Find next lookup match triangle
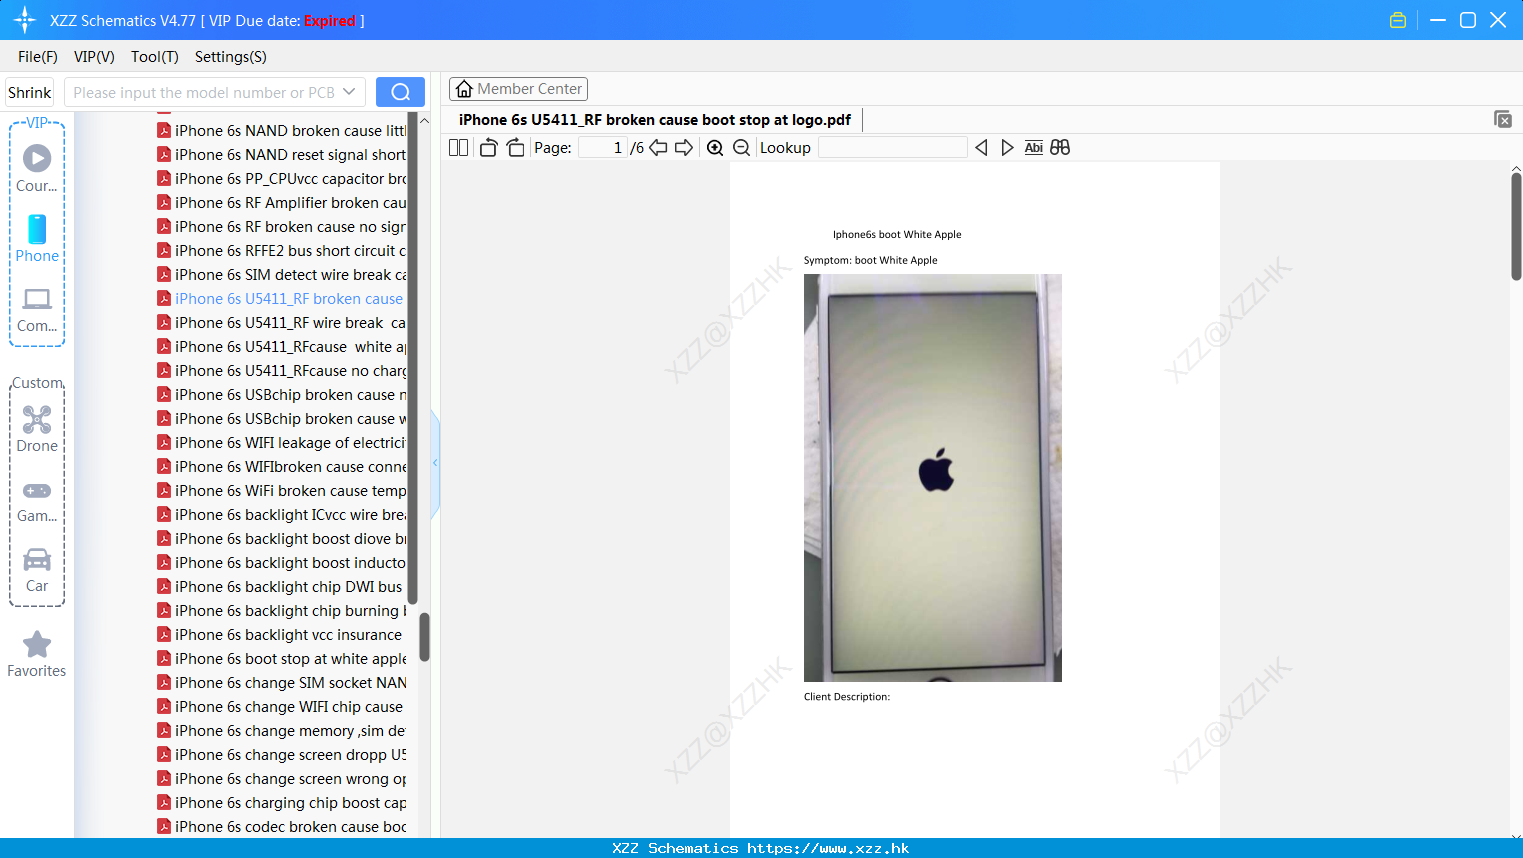Image resolution: width=1523 pixels, height=858 pixels. click(x=1007, y=148)
